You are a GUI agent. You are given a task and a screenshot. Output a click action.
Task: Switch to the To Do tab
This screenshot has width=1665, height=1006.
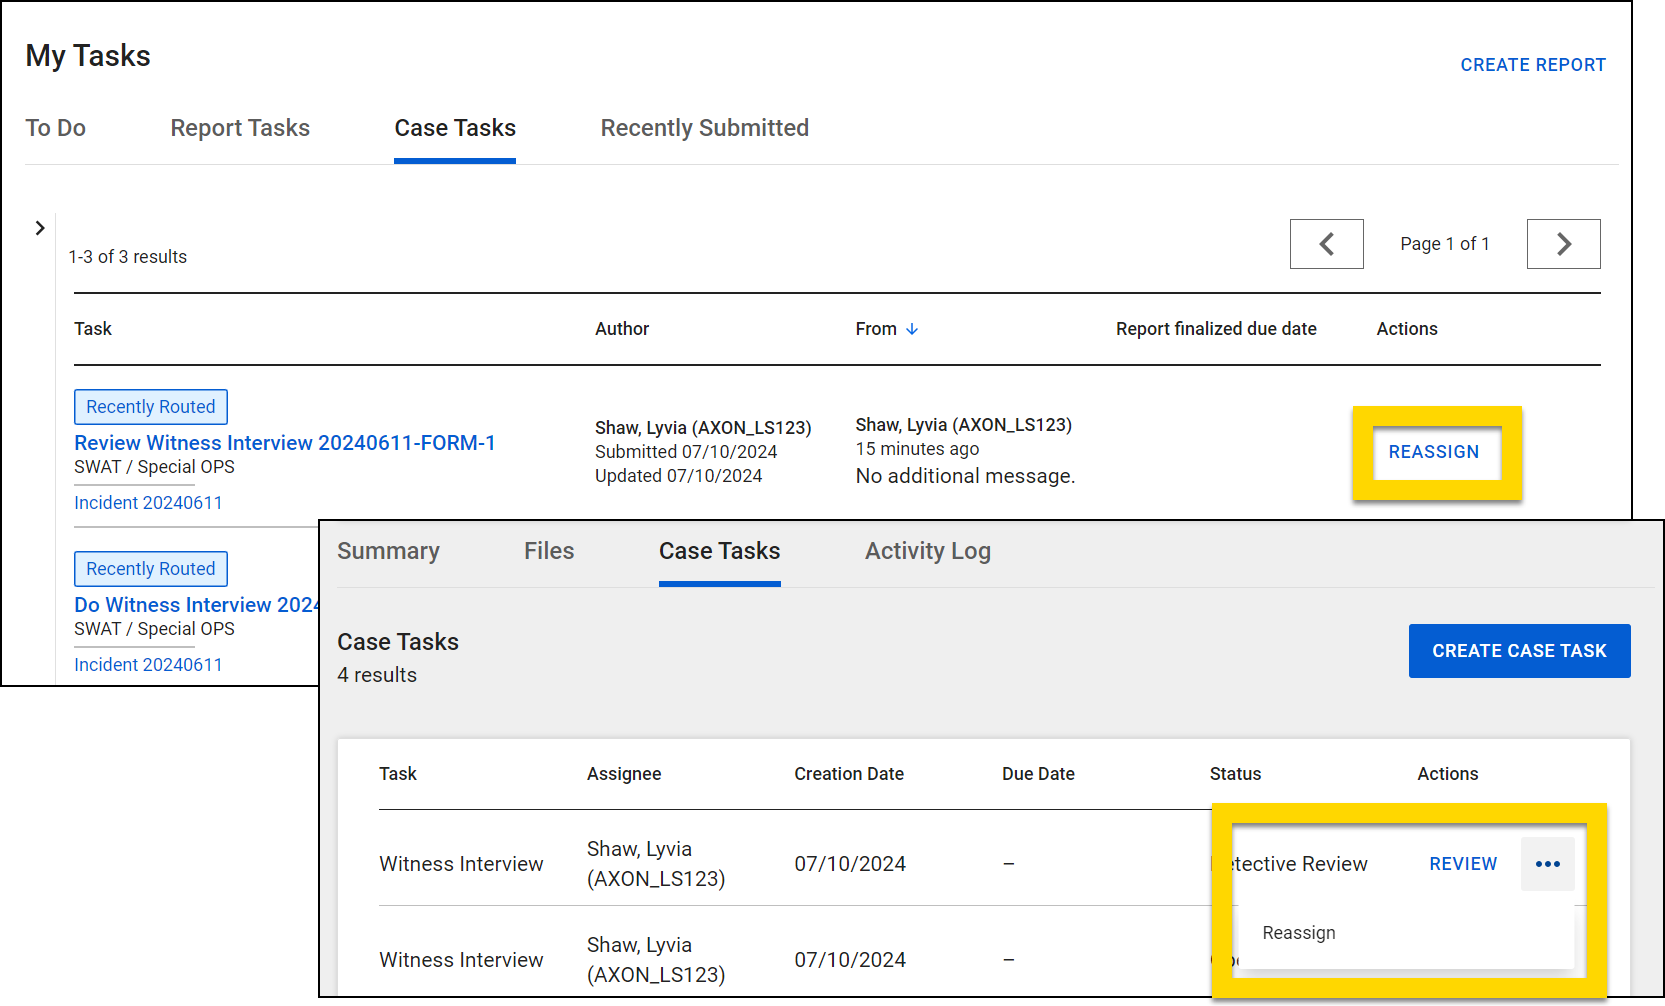tap(55, 128)
